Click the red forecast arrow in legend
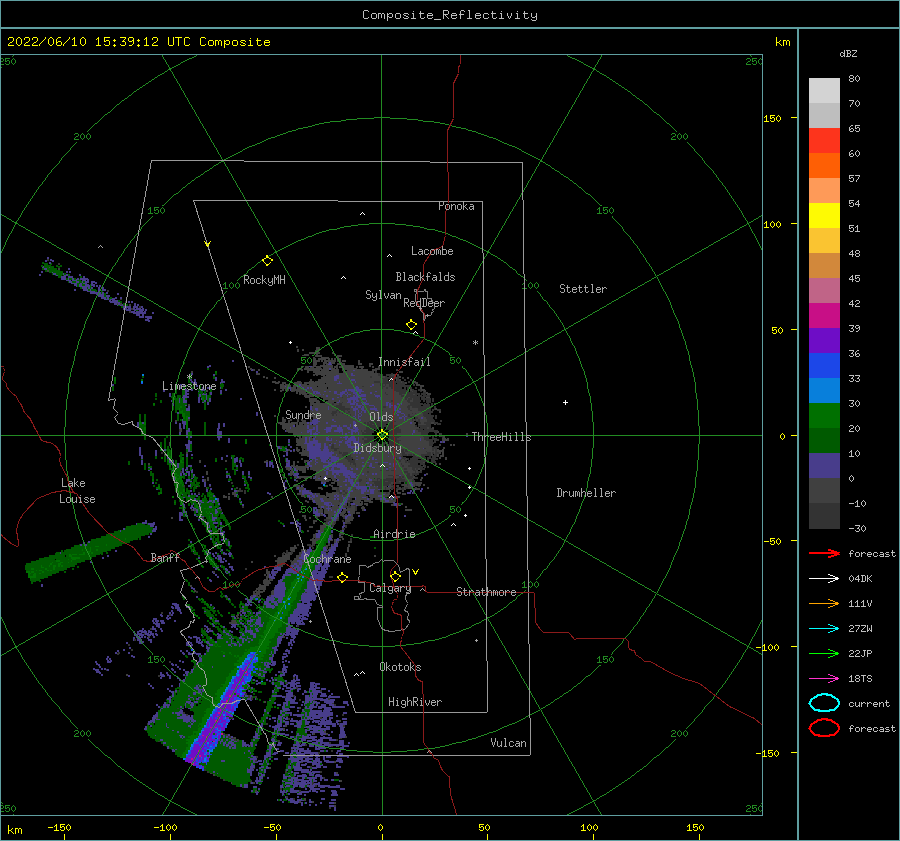Screen dimensions: 900x841 pyautogui.click(x=824, y=553)
